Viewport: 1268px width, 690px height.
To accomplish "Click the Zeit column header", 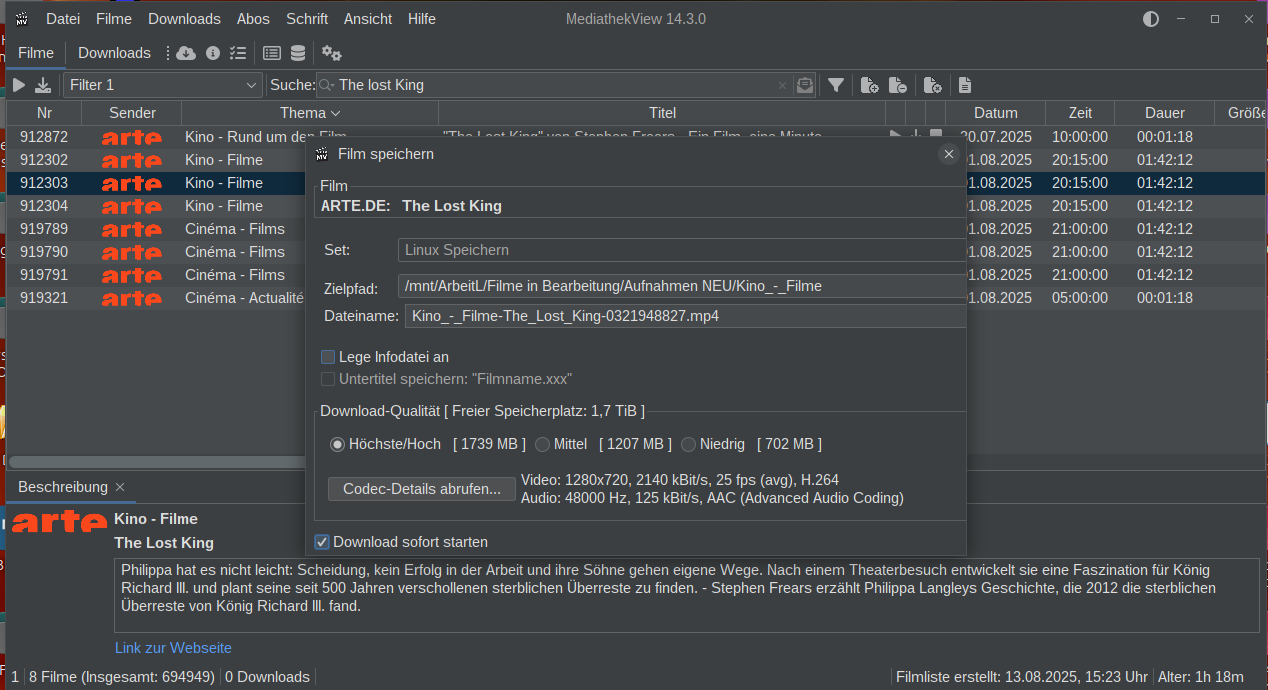I will (x=1080, y=113).
